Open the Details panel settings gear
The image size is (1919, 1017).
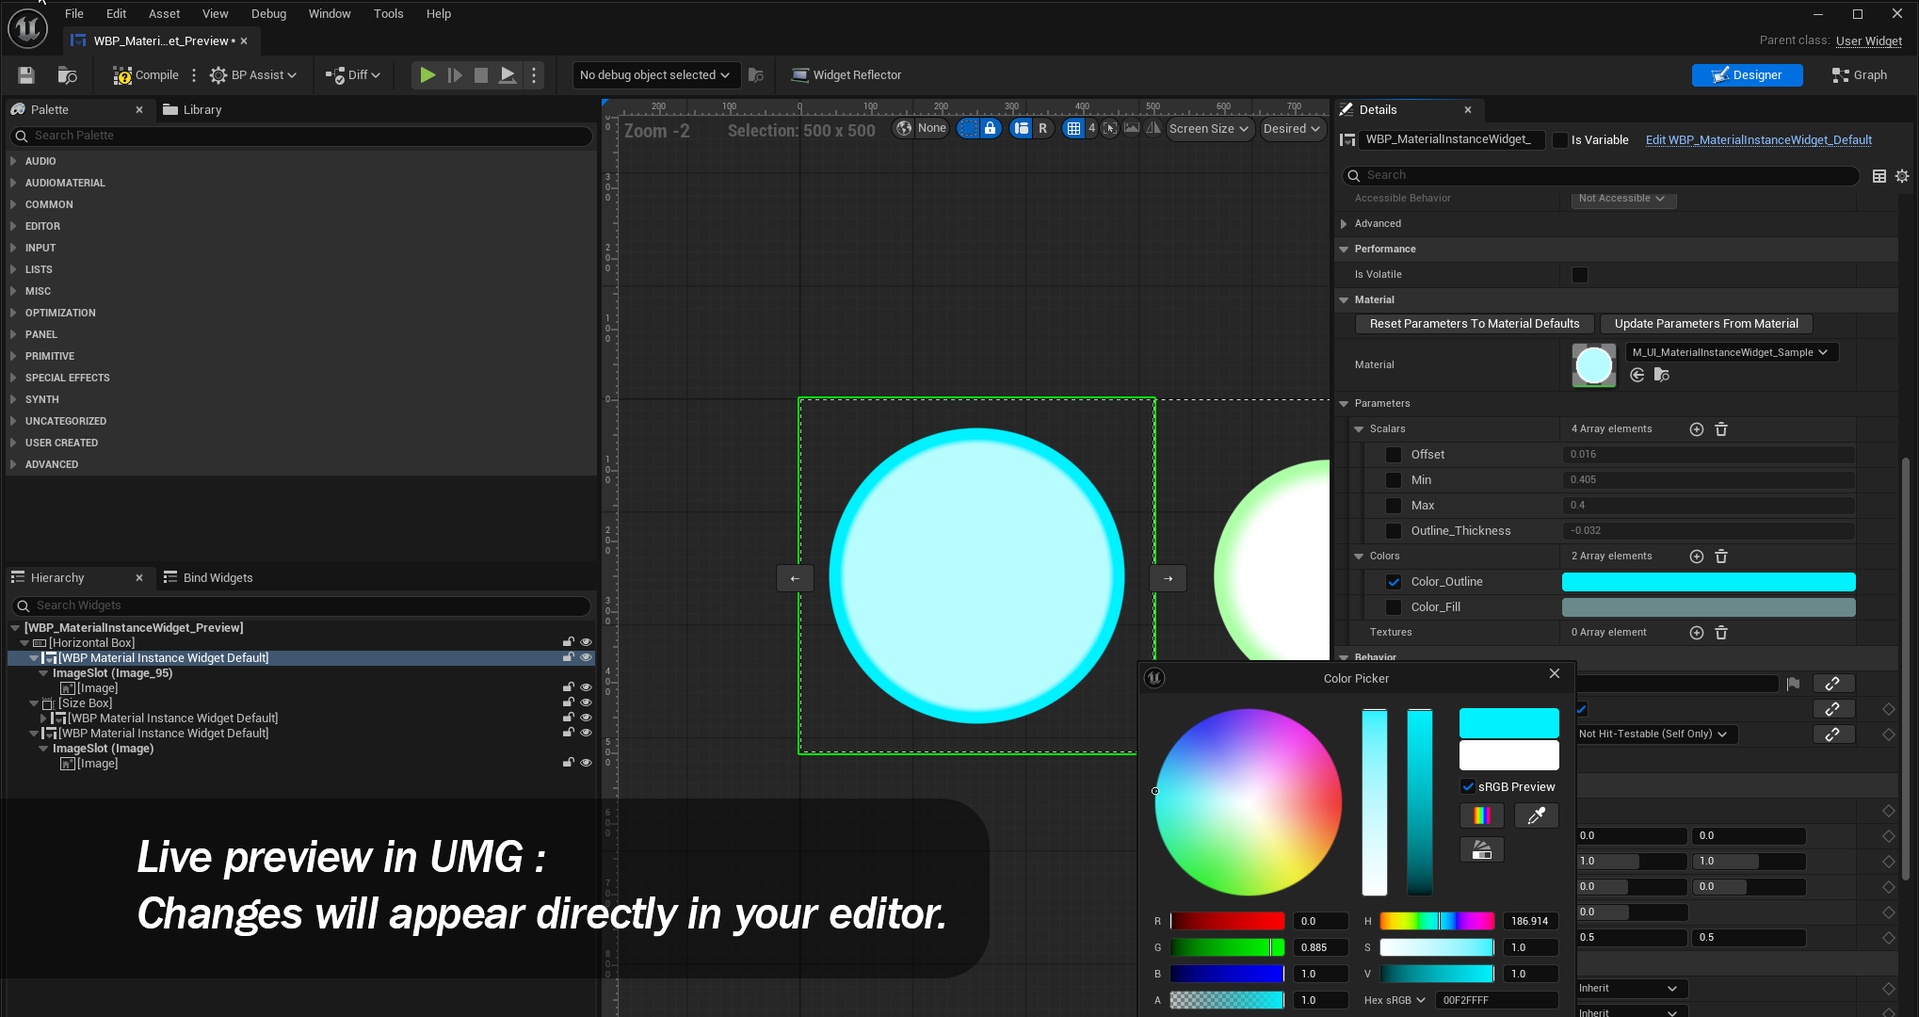[x=1902, y=176]
